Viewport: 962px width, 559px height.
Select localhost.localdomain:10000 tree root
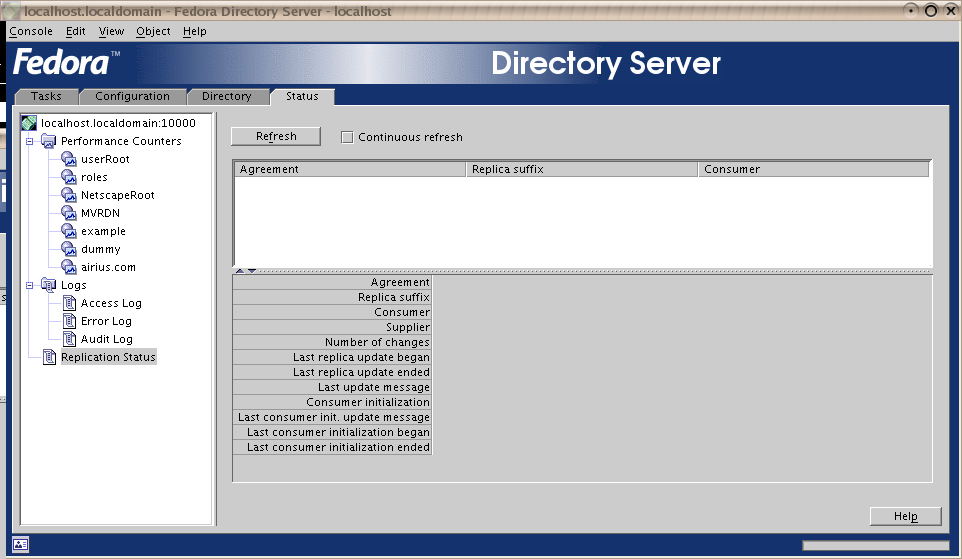click(x=118, y=123)
